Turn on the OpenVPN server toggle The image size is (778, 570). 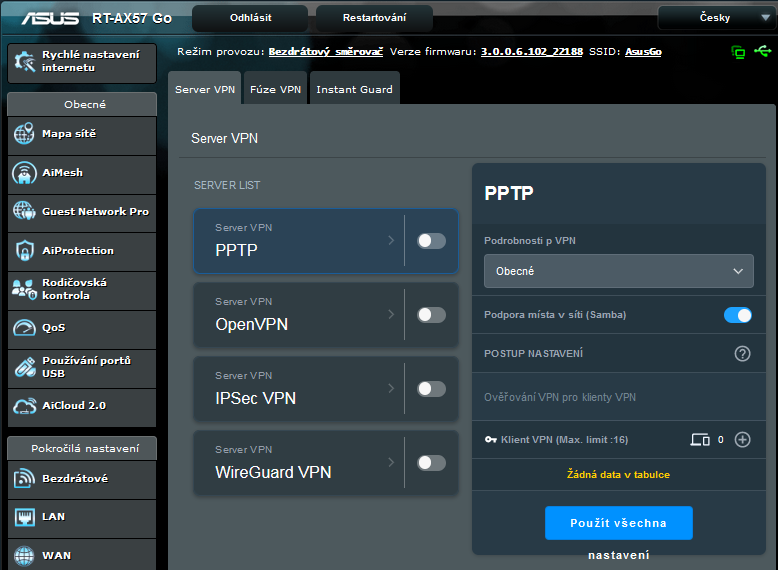[x=431, y=315]
